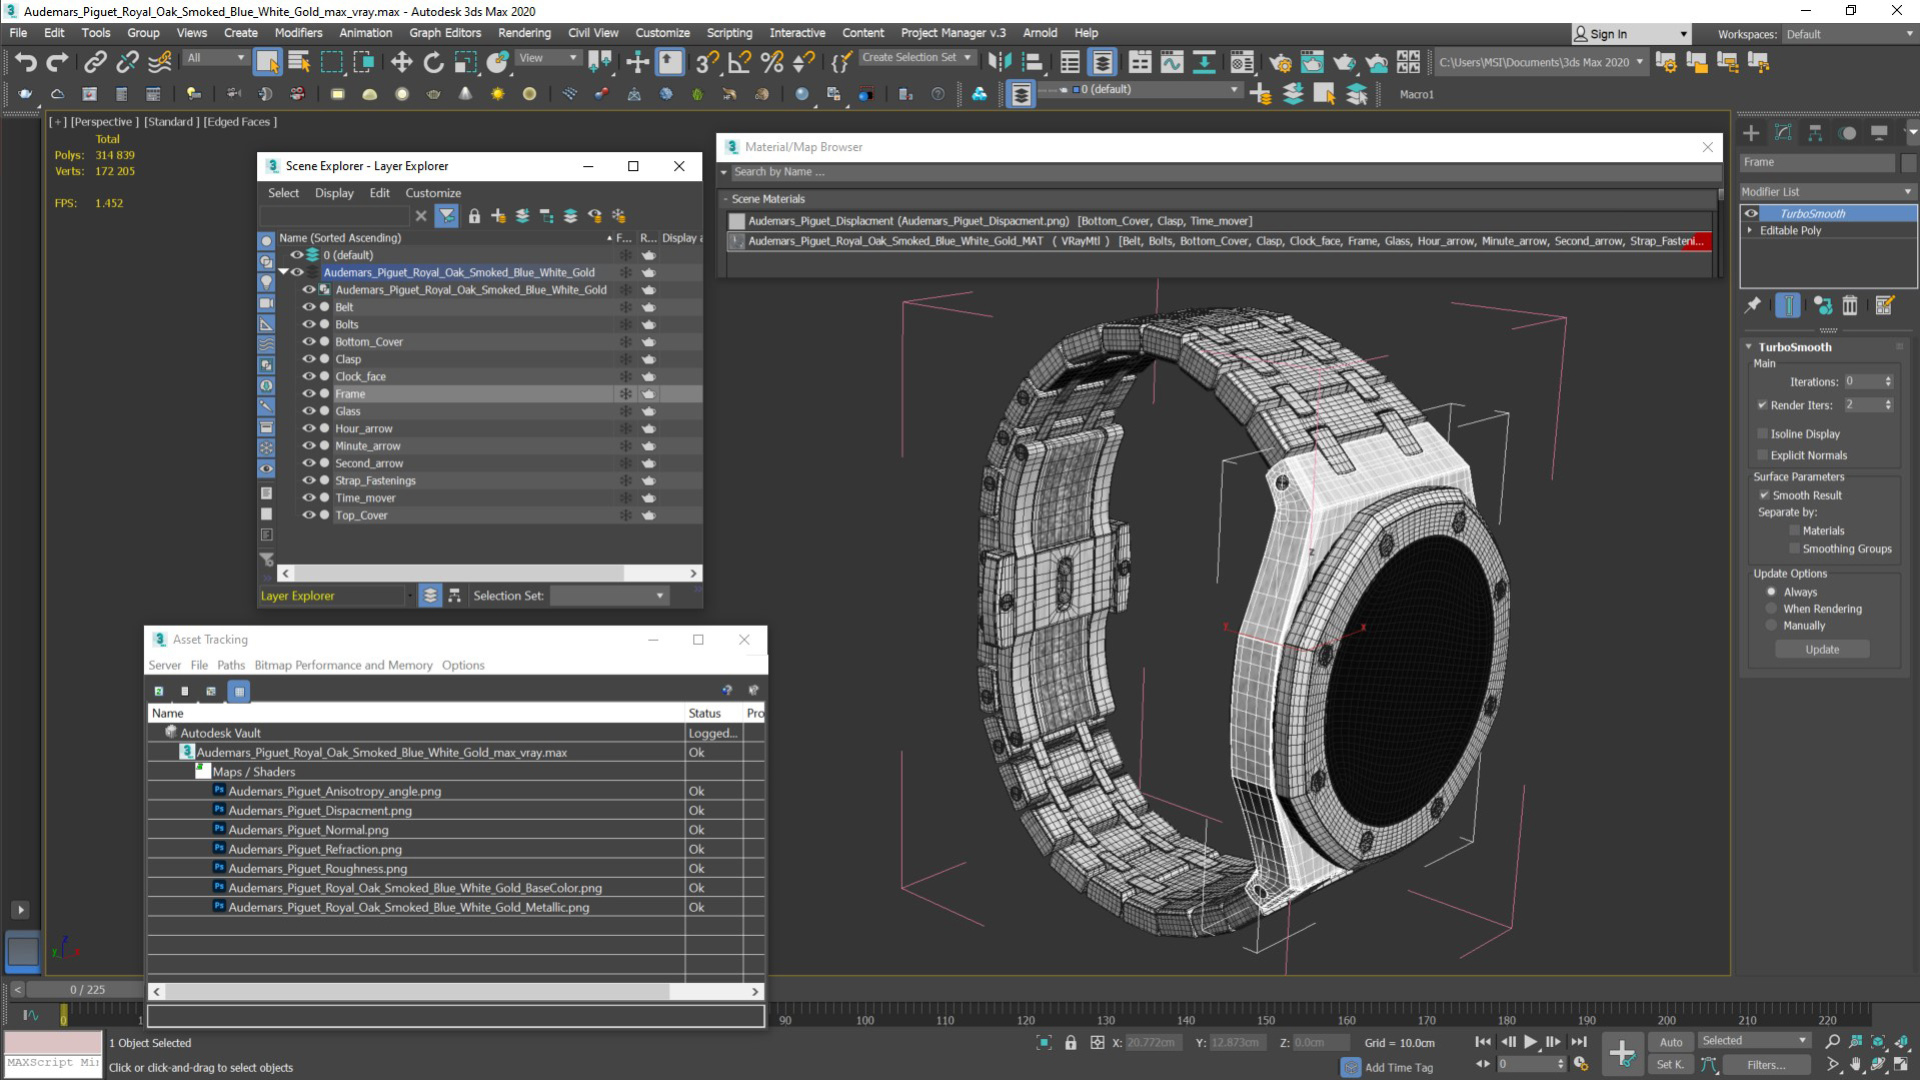Viewport: 1920px width, 1080px height.
Task: Open Customize menu in Scene Explorer
Action: click(433, 193)
